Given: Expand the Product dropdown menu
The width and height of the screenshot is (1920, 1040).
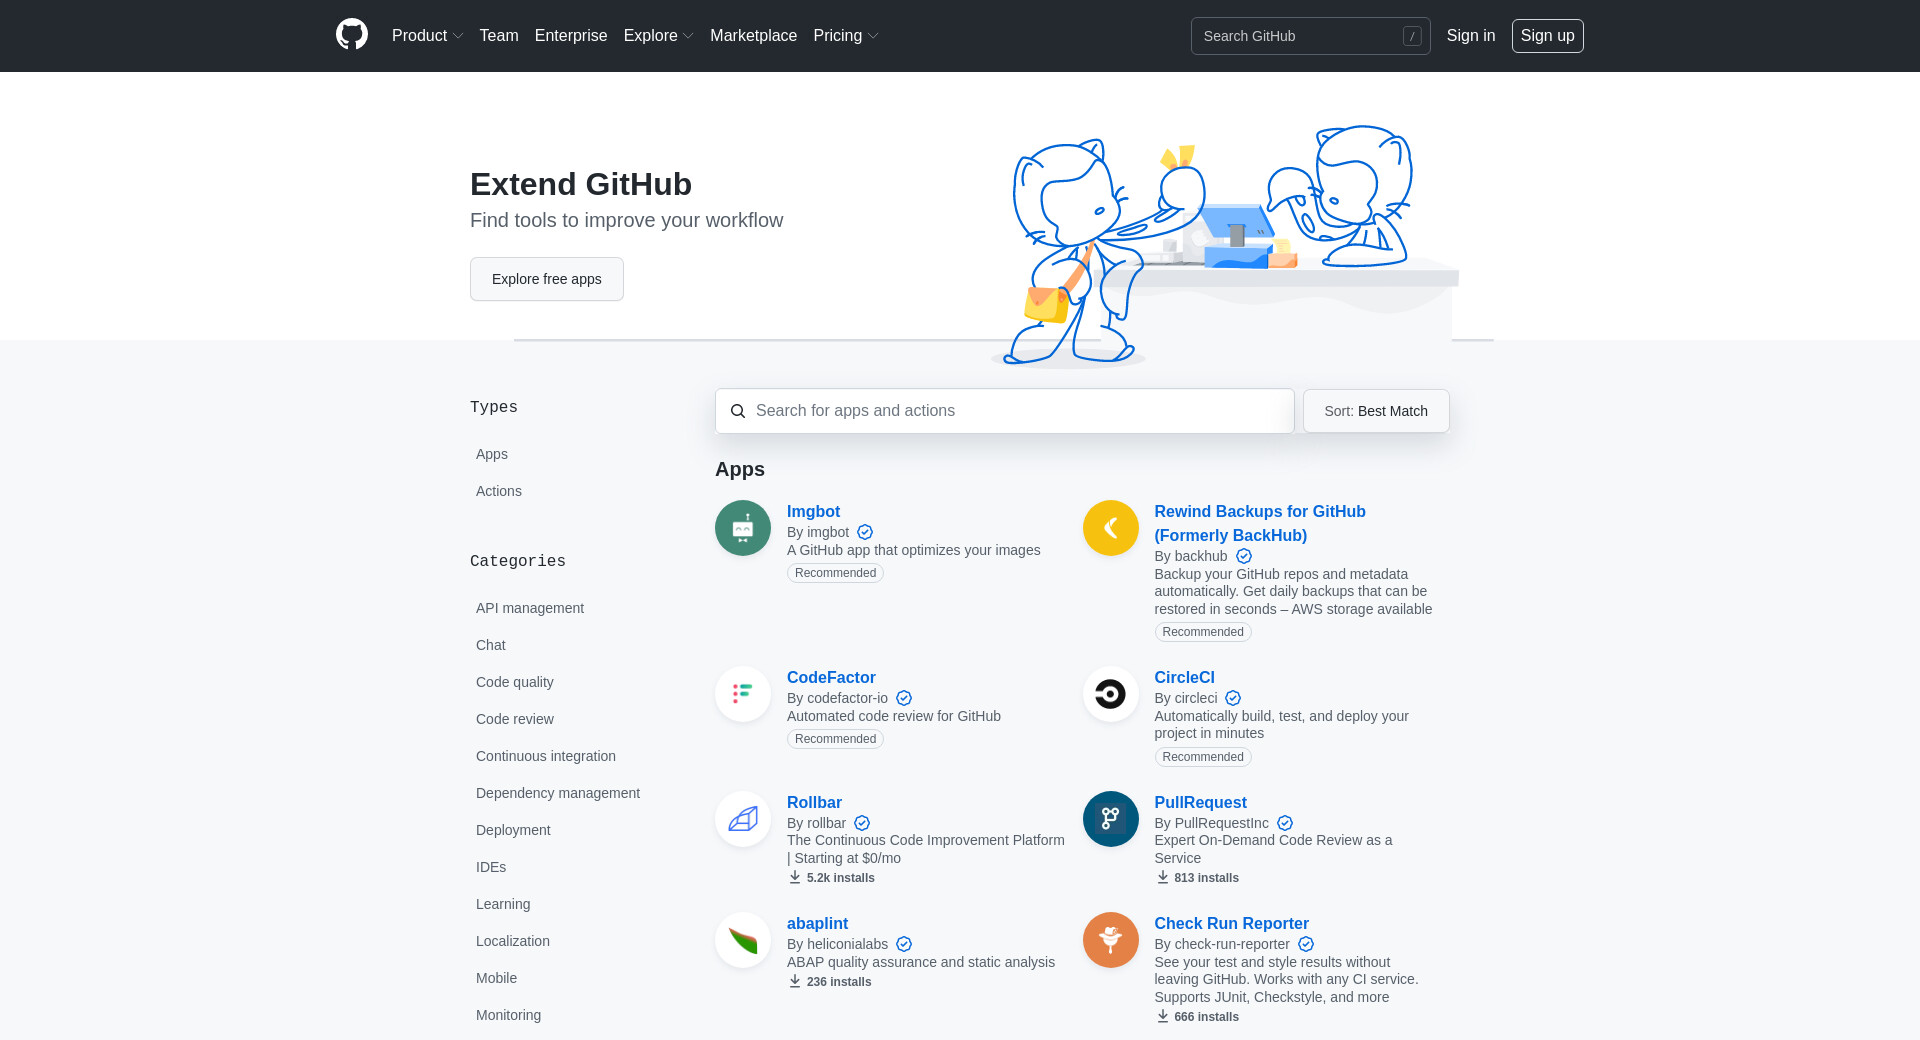Looking at the screenshot, I should coord(427,36).
